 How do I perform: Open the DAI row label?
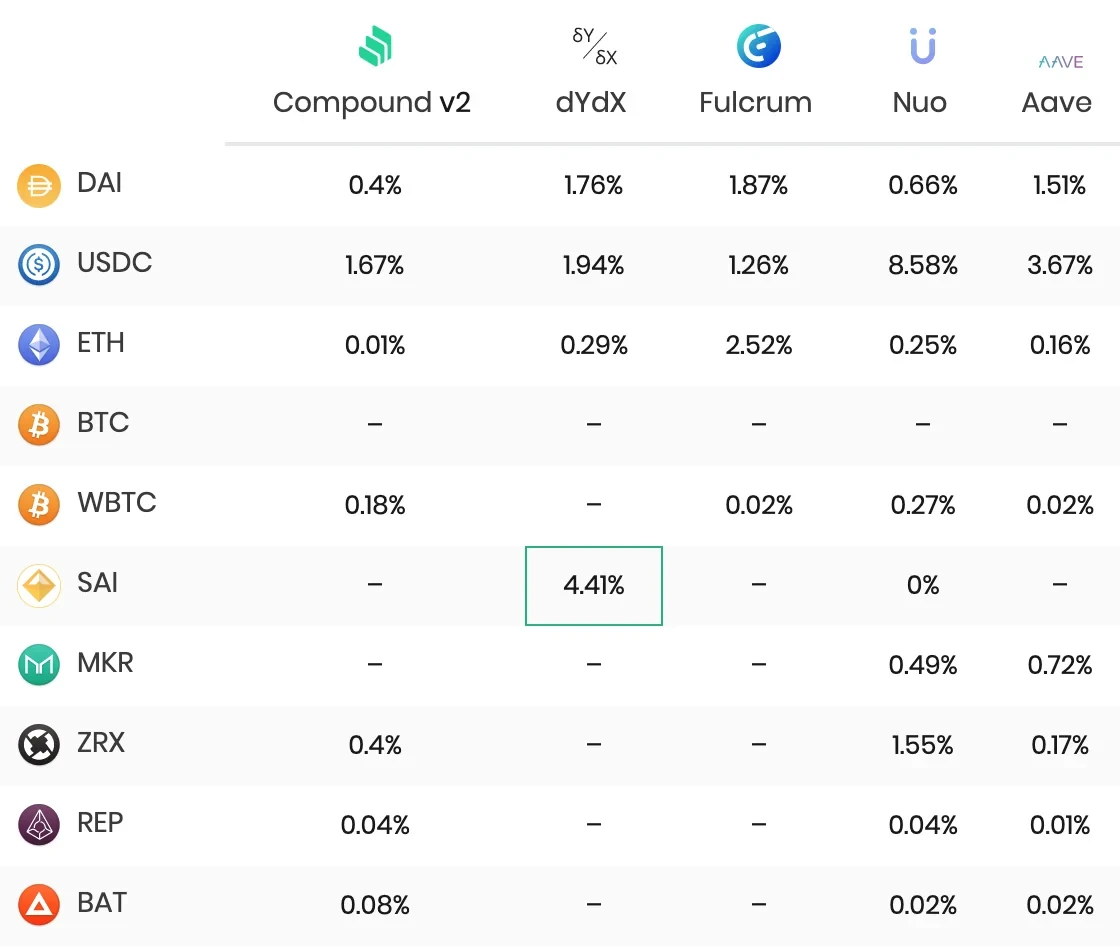[99, 183]
